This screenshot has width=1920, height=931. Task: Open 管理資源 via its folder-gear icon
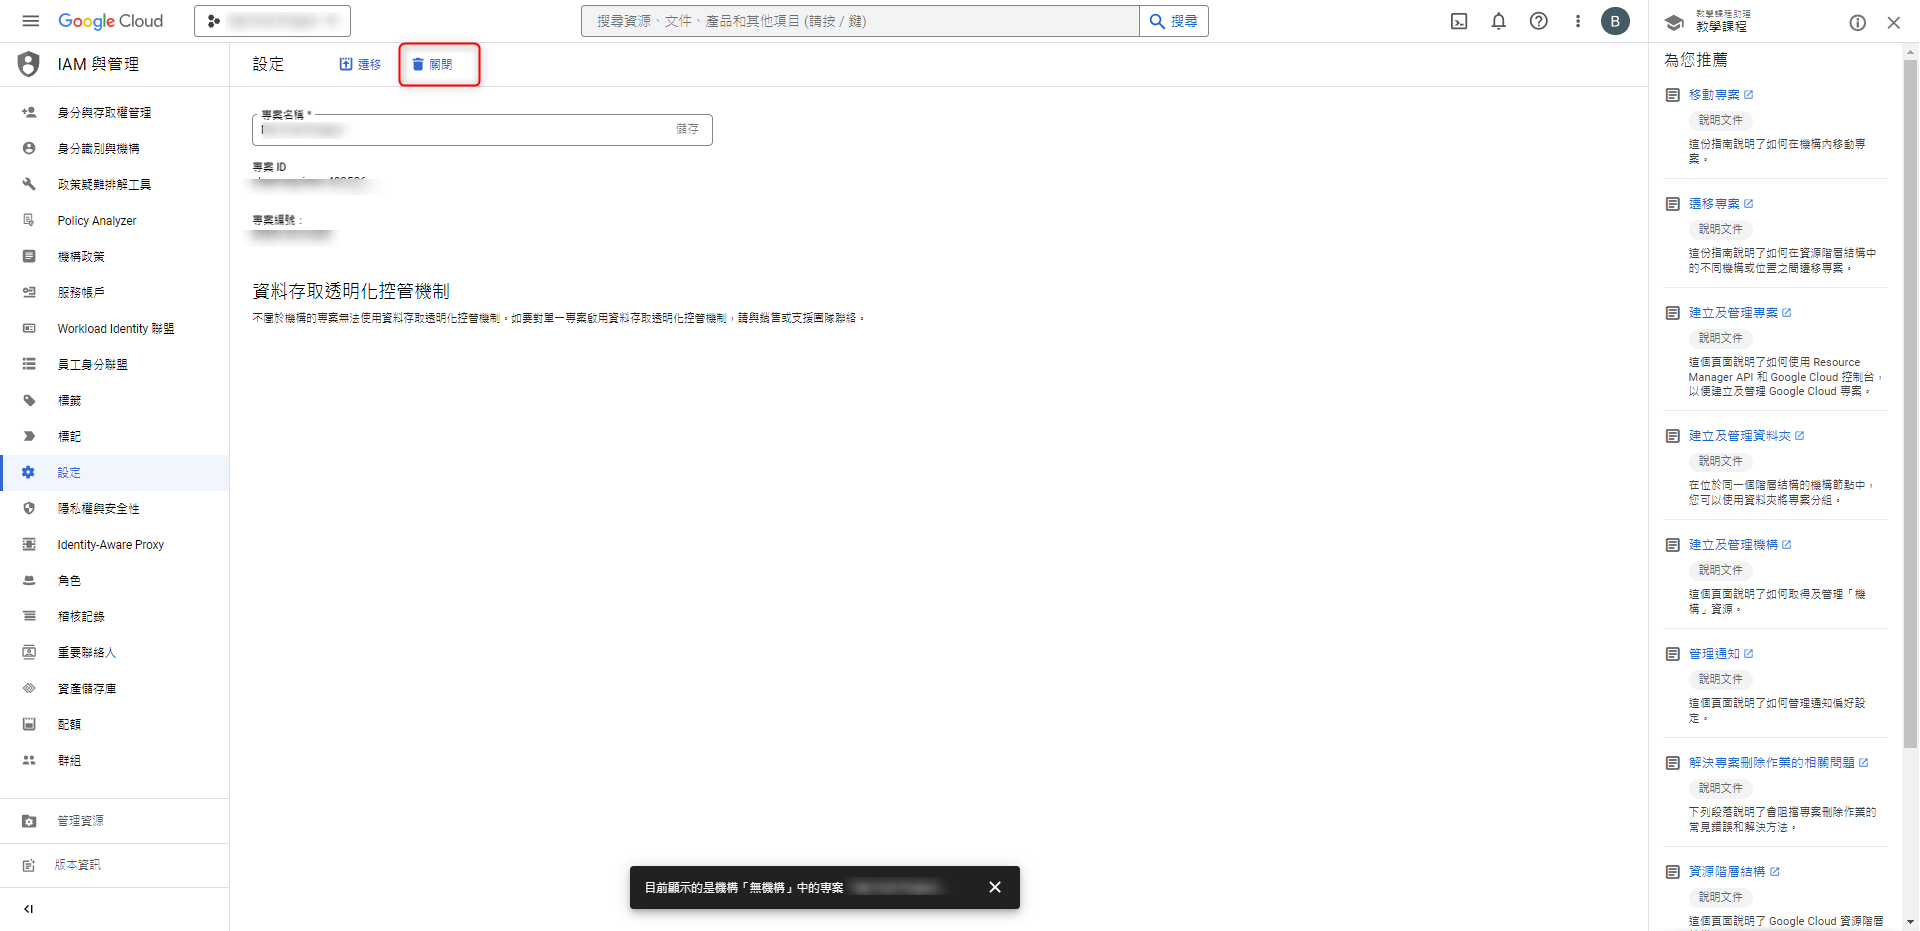click(29, 821)
